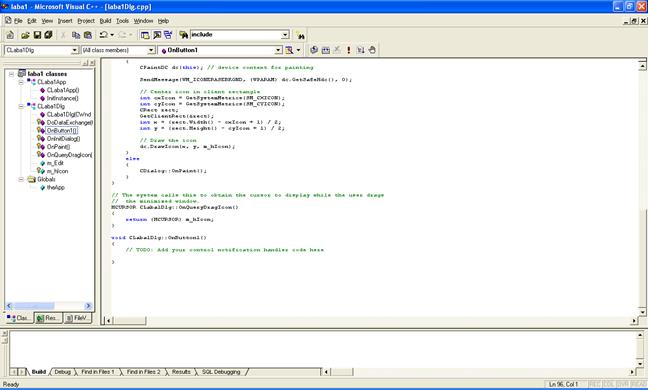Select the Results output tab
The image size is (648, 390).
click(x=181, y=372)
